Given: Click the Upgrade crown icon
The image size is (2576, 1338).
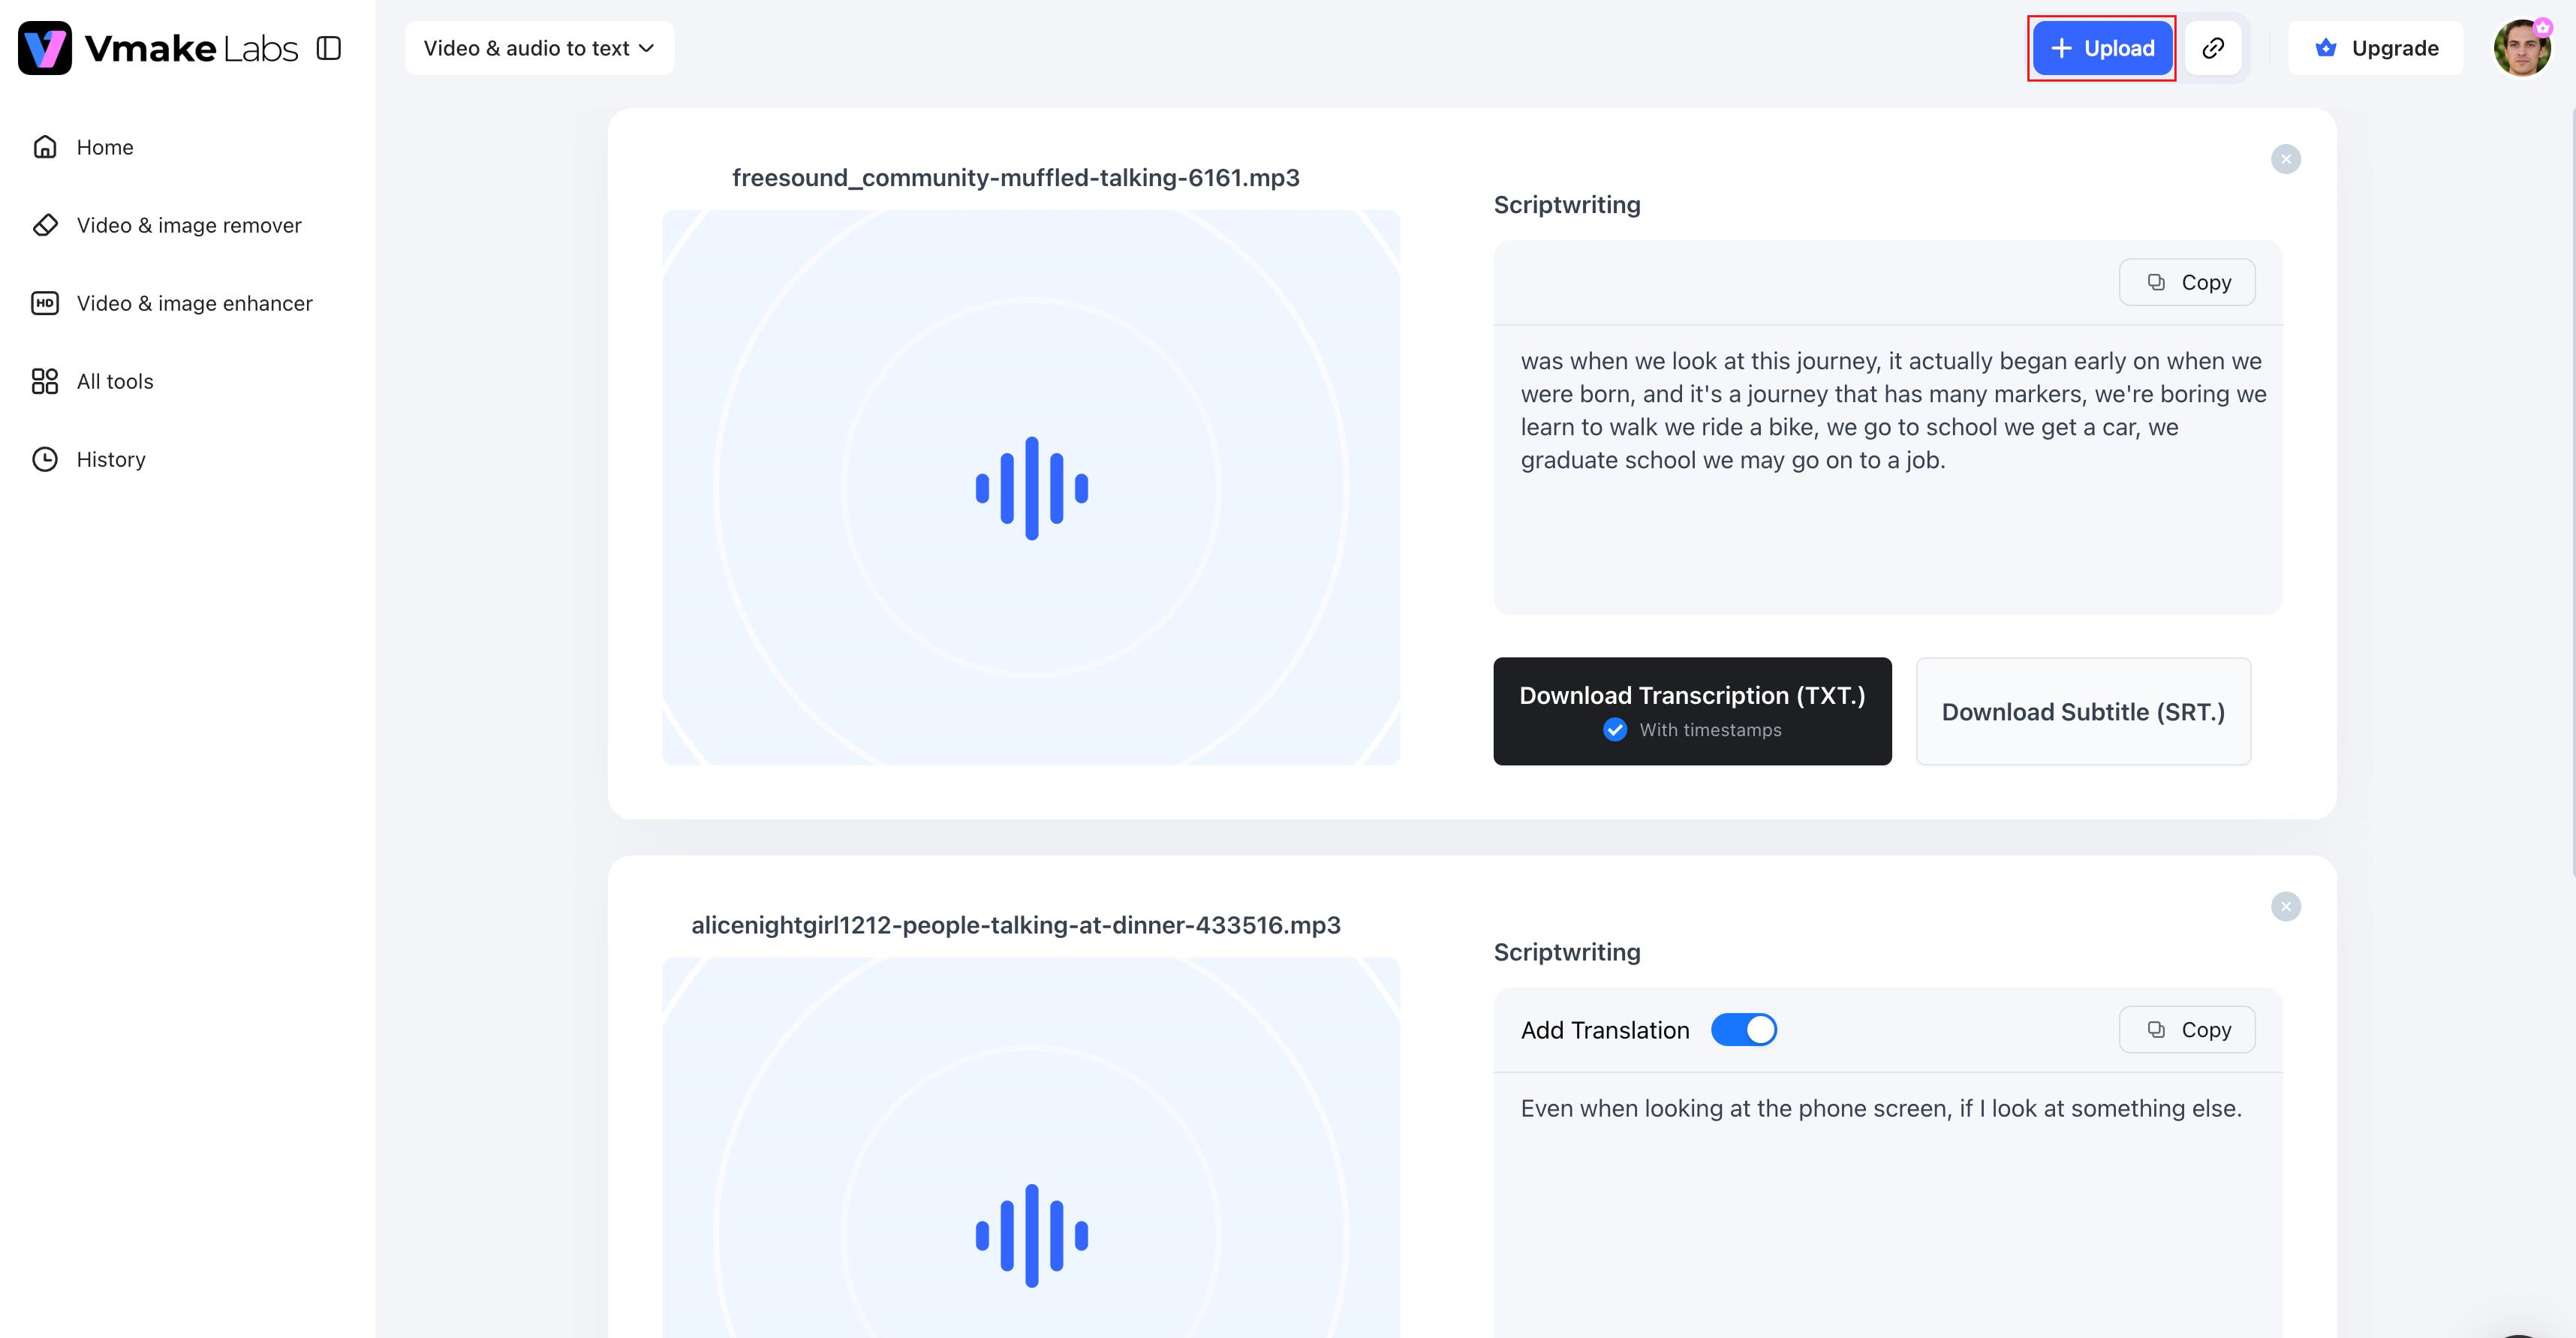Looking at the screenshot, I should [x=2326, y=48].
